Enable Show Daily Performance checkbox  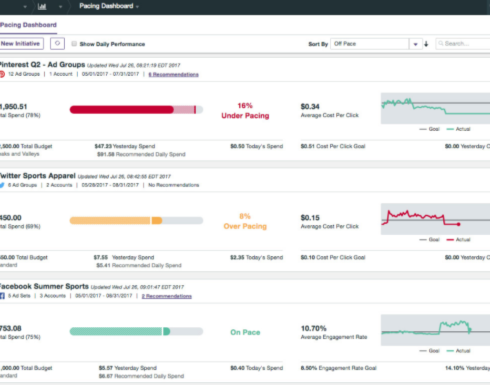[x=74, y=44]
